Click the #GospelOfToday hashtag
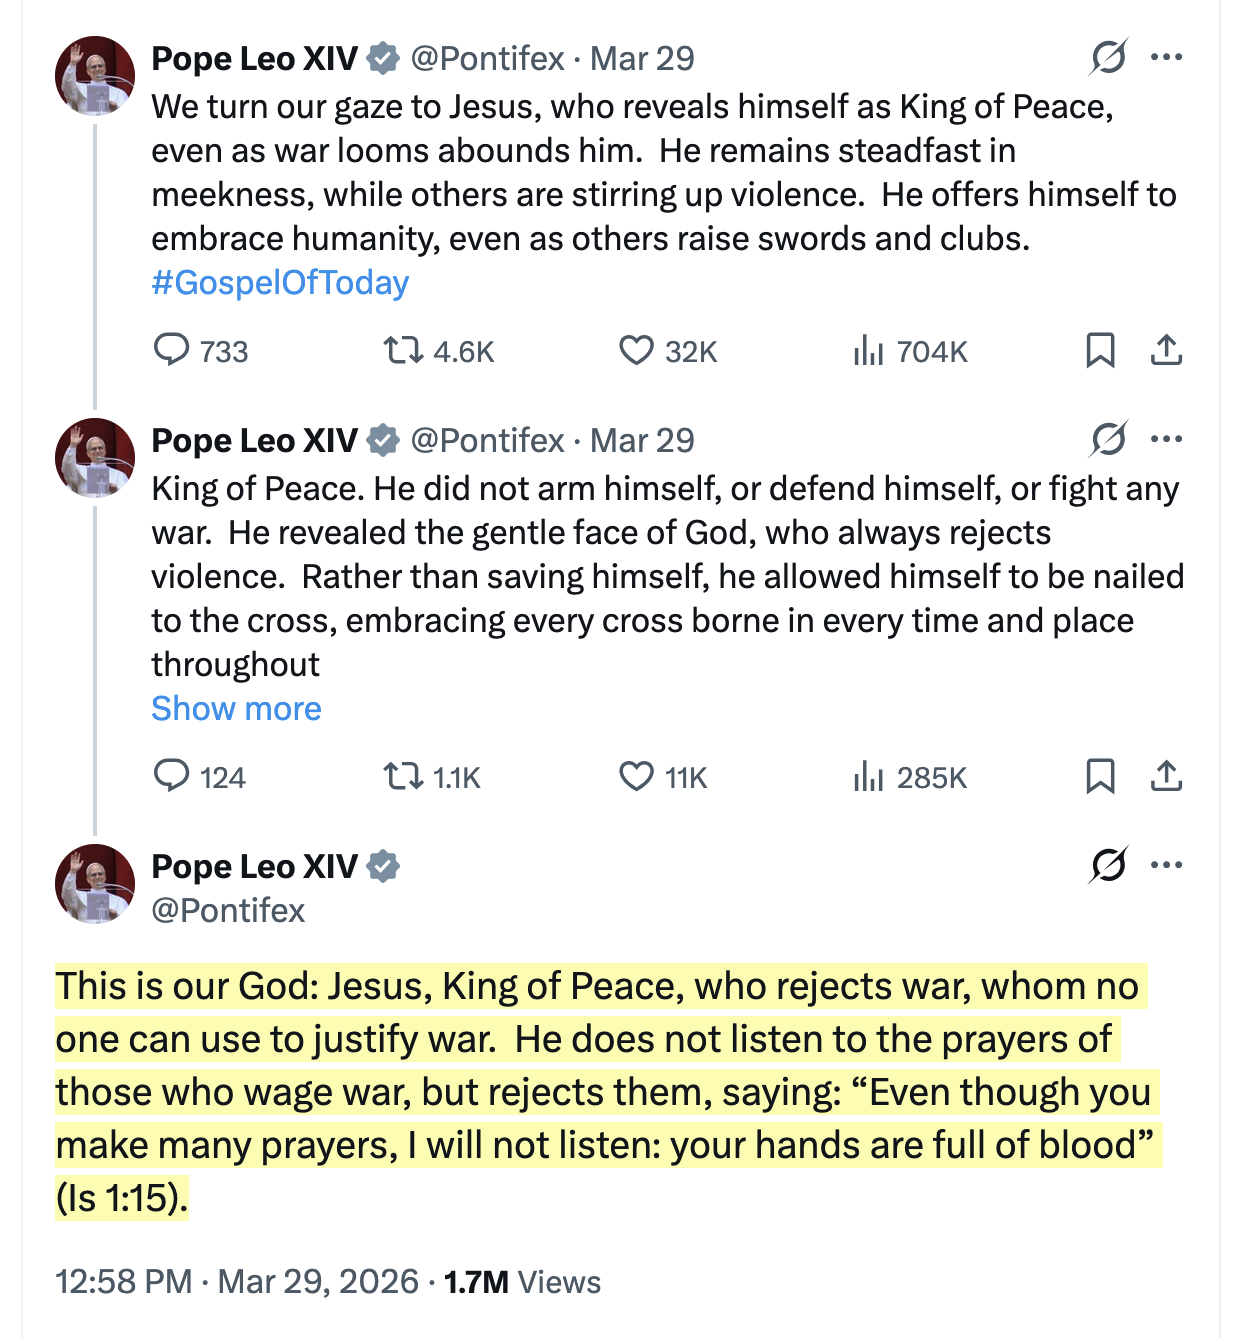Screen dimensions: 1240x1338 (280, 283)
